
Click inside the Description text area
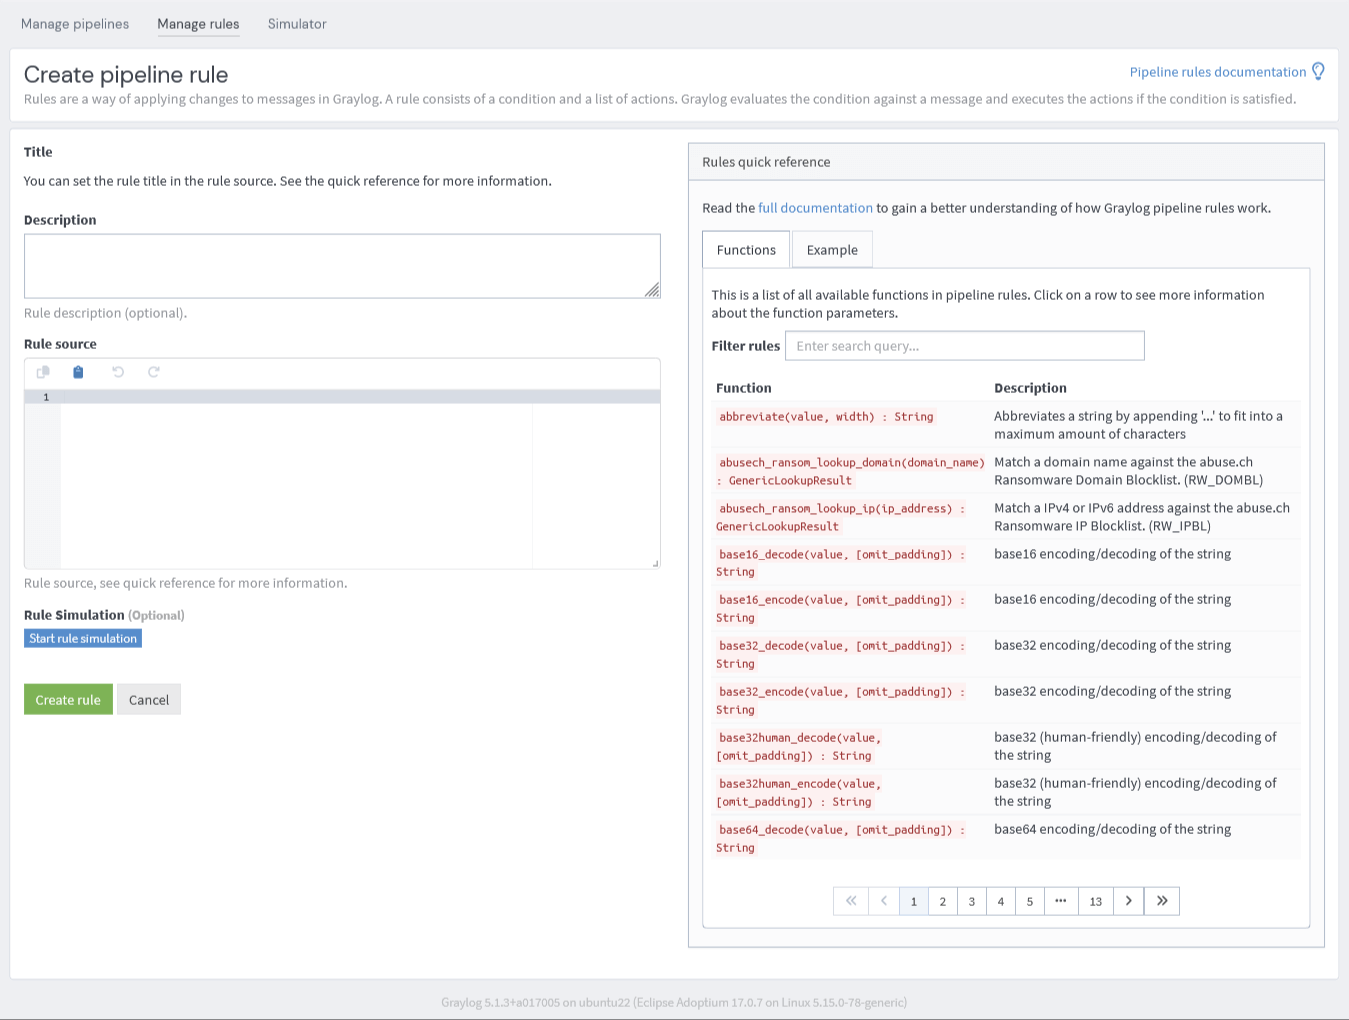342,266
